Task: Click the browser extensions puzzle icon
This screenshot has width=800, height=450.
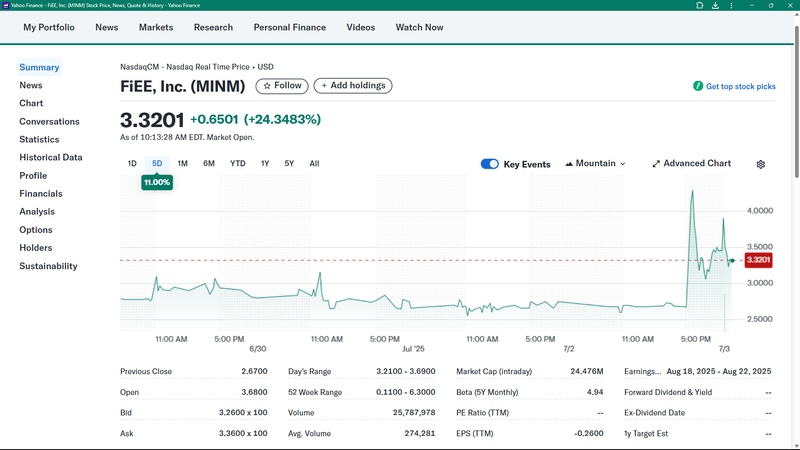Action: (x=699, y=5)
